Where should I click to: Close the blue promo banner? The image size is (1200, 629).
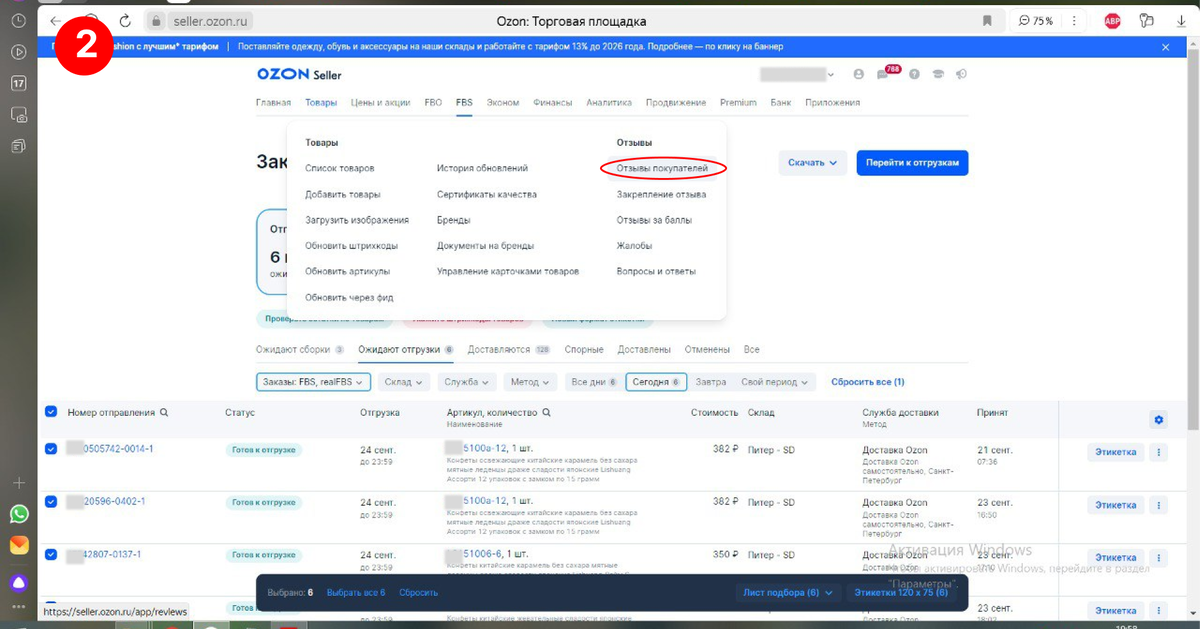click(1165, 47)
